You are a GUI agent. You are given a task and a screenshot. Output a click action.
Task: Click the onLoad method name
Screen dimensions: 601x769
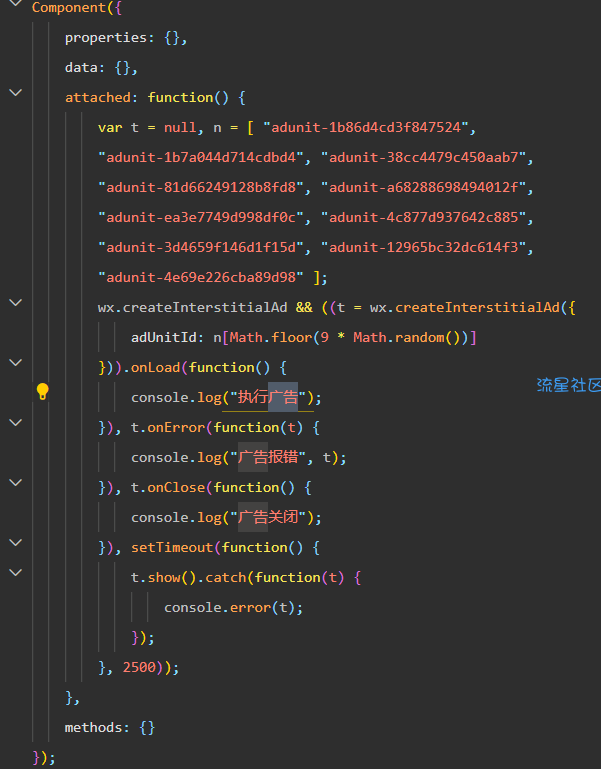point(155,367)
